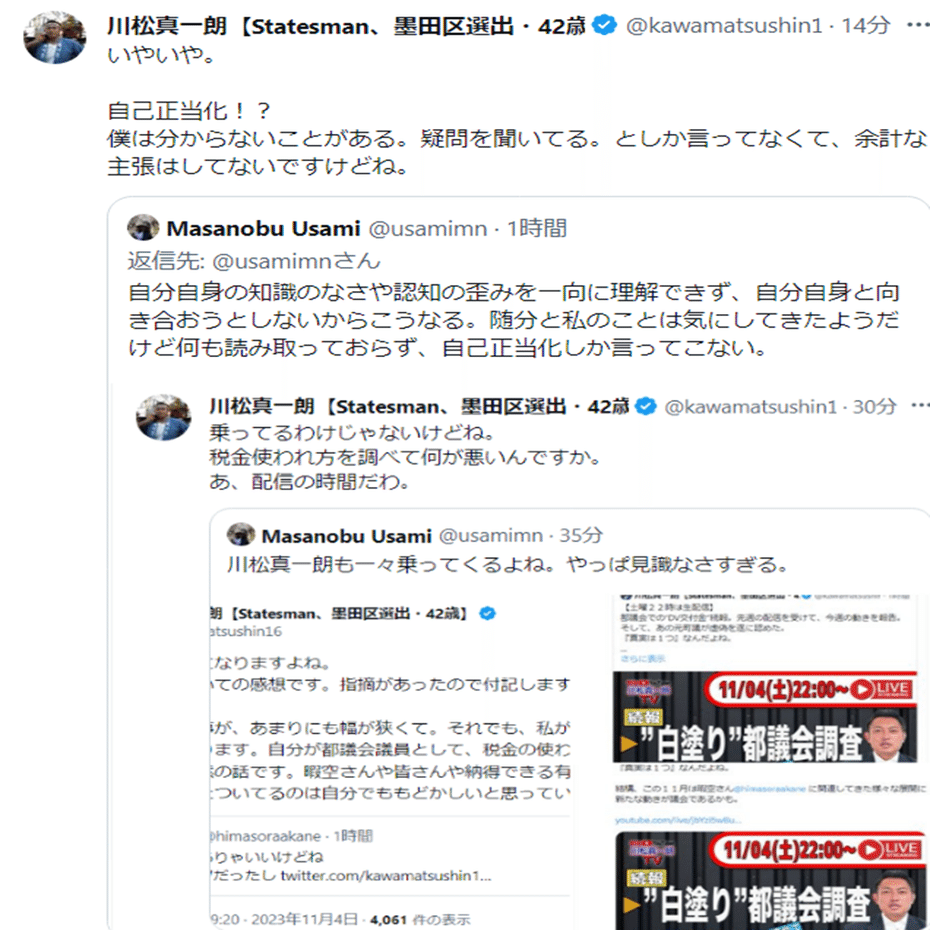Open the twitter.com/kawamatsushin1 link in screenshot
The width and height of the screenshot is (930, 930).
tap(386, 875)
